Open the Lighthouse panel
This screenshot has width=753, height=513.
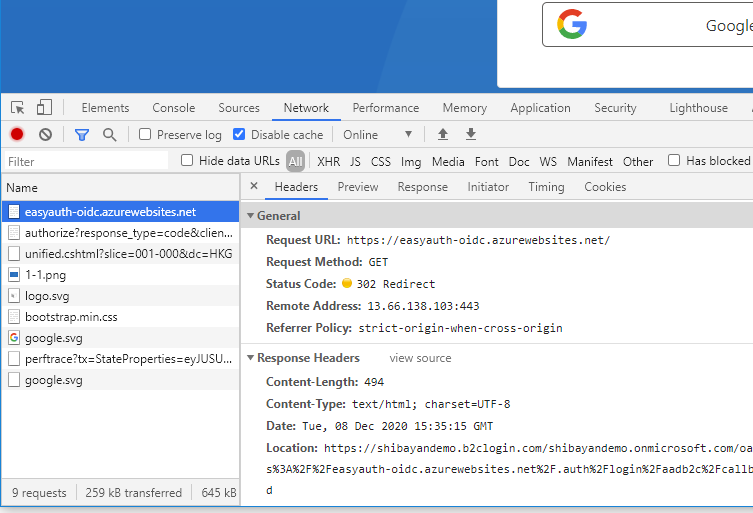coord(698,108)
